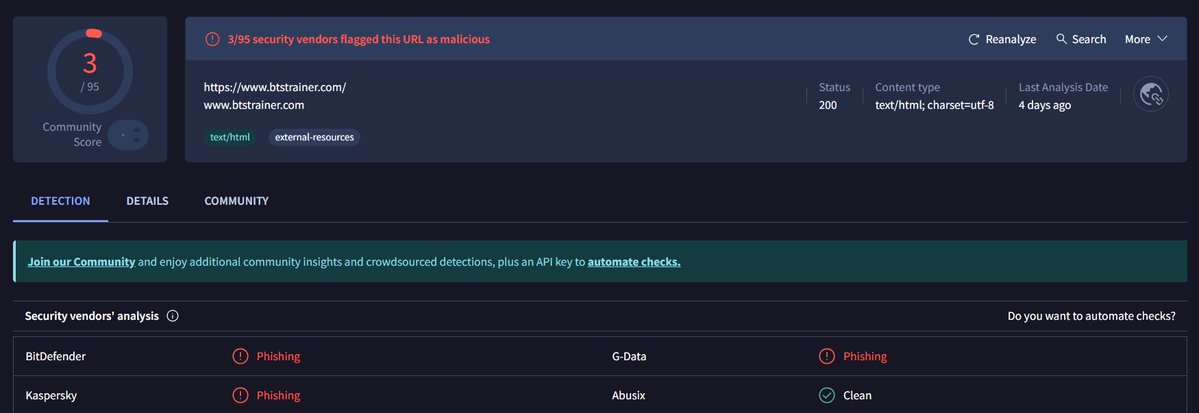The image size is (1199, 413).
Task: Click the Clean result for Abusix
Action: tap(857, 395)
